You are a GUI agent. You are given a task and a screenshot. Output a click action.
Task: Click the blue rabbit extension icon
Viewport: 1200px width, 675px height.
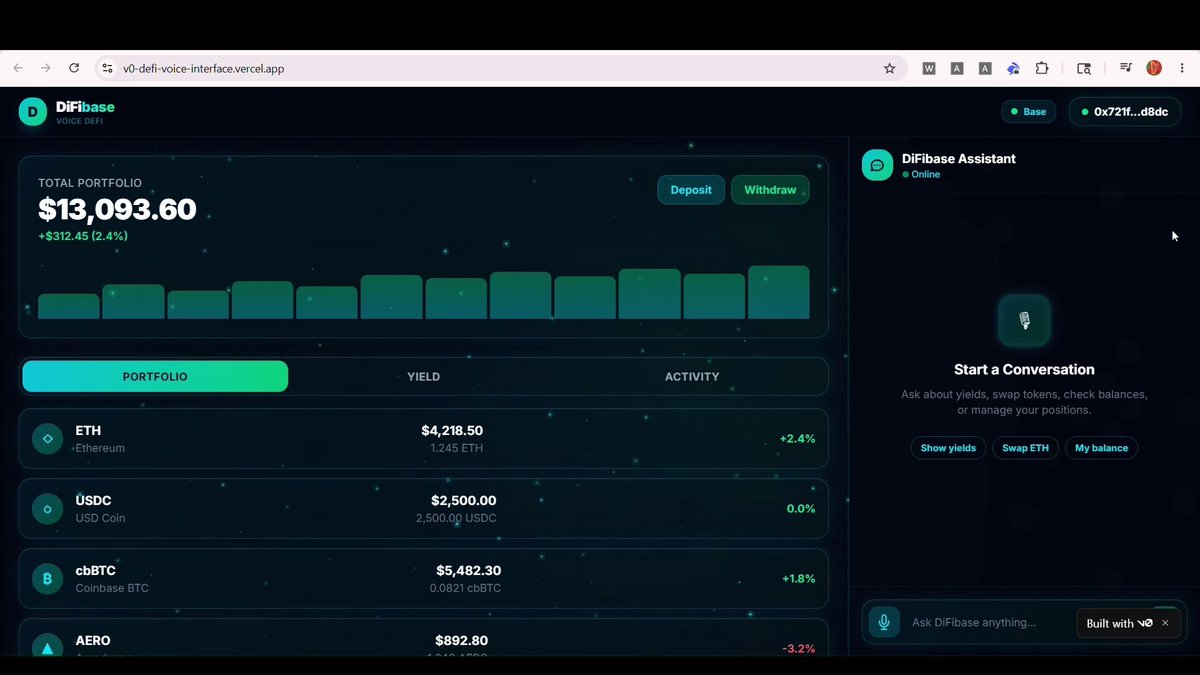tap(1013, 68)
